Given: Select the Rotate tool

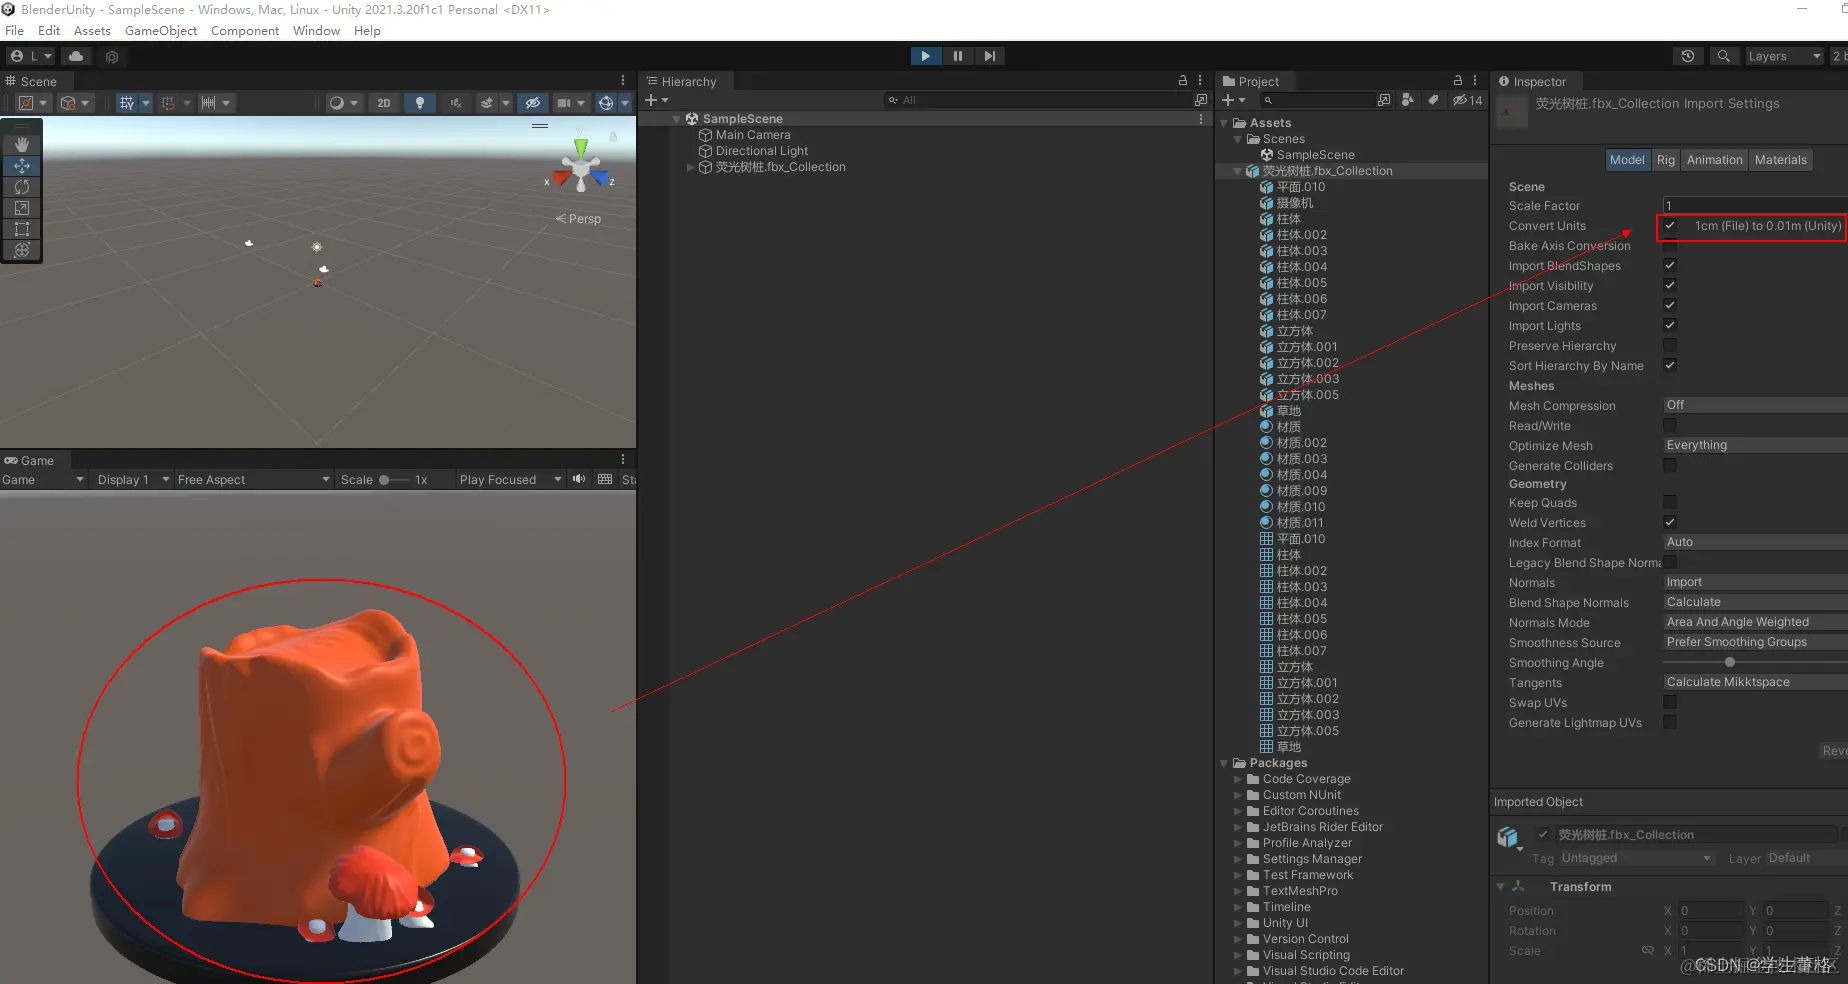Looking at the screenshot, I should click(x=22, y=187).
